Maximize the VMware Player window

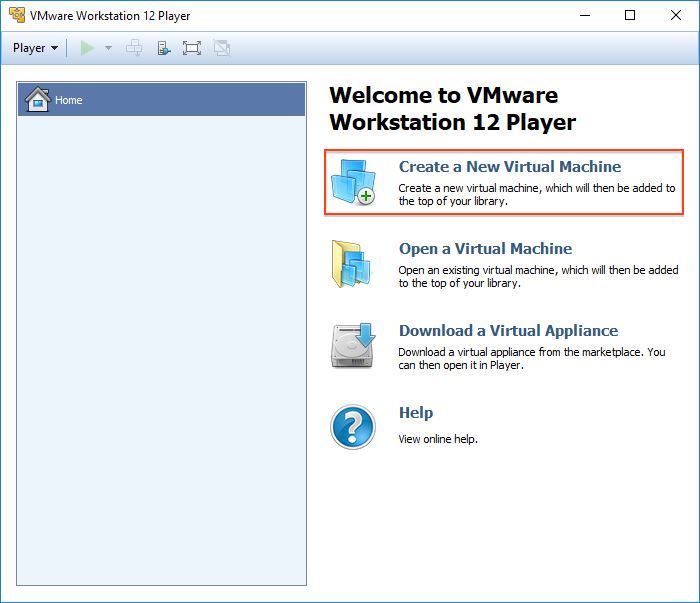(x=630, y=15)
